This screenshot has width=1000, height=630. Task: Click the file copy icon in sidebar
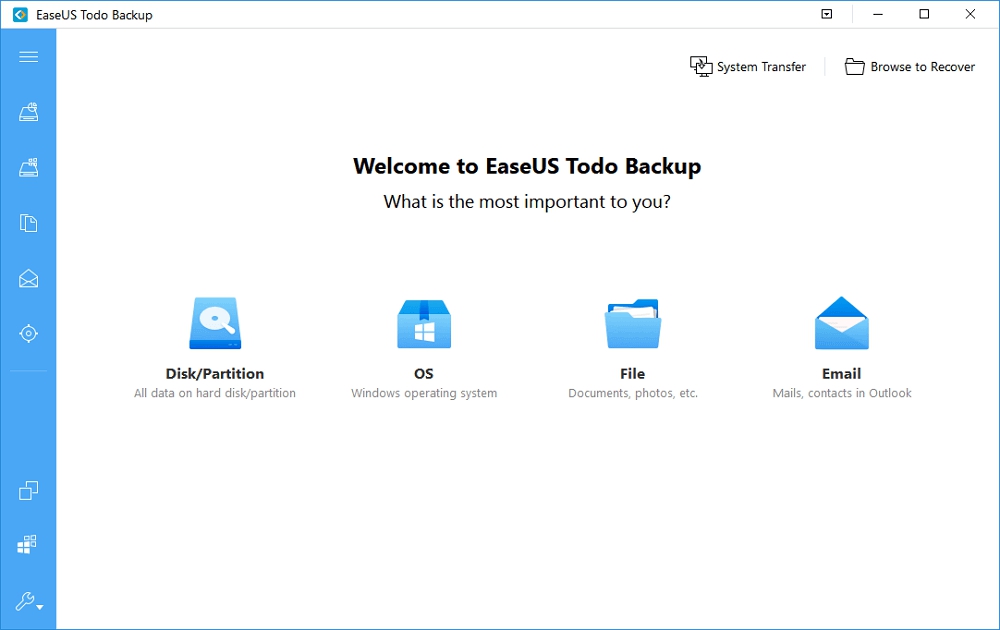pyautogui.click(x=28, y=223)
